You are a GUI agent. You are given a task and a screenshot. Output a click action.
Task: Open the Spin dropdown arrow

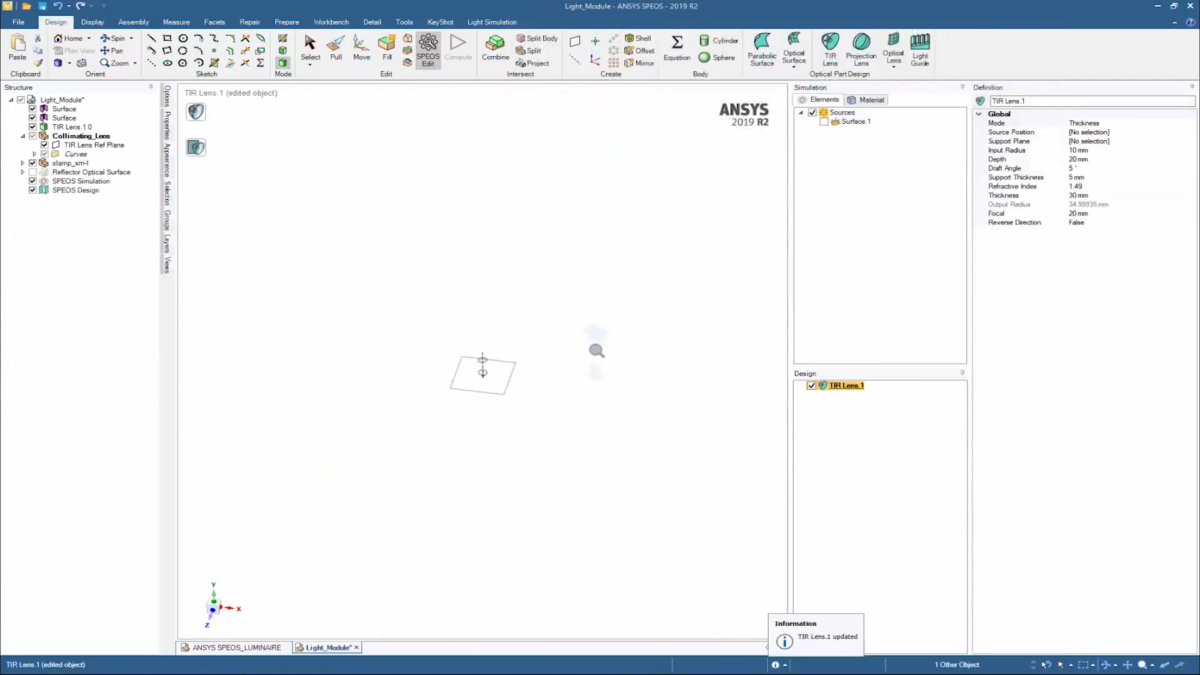point(130,38)
